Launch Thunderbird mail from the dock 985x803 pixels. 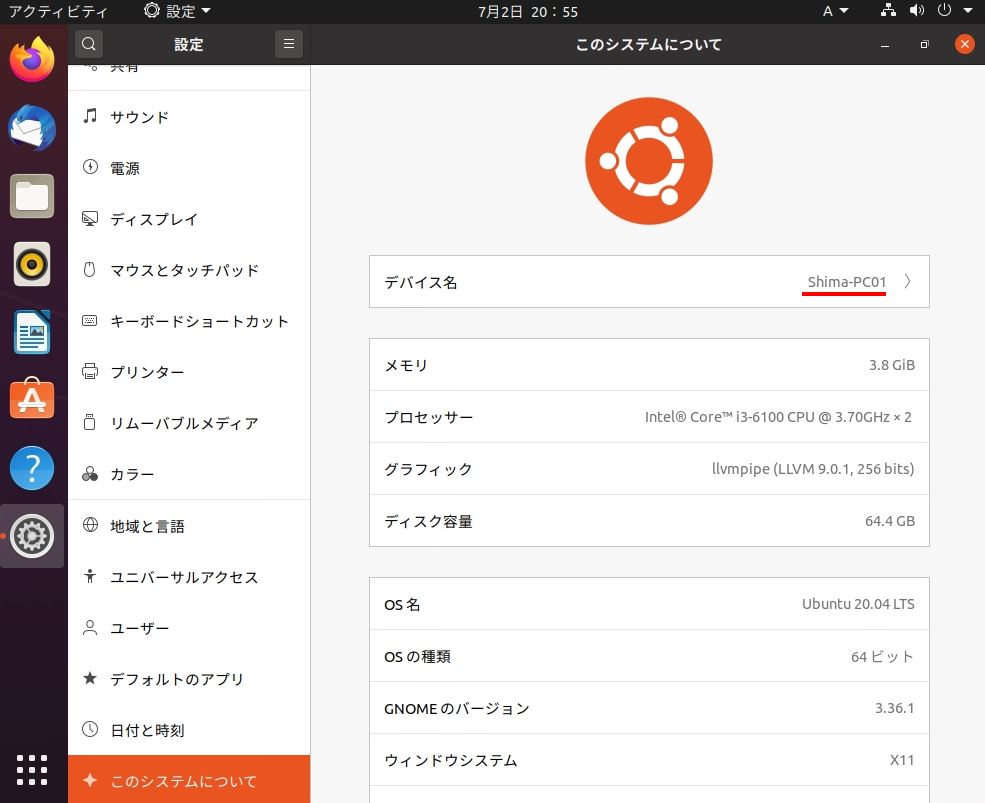(x=32, y=128)
